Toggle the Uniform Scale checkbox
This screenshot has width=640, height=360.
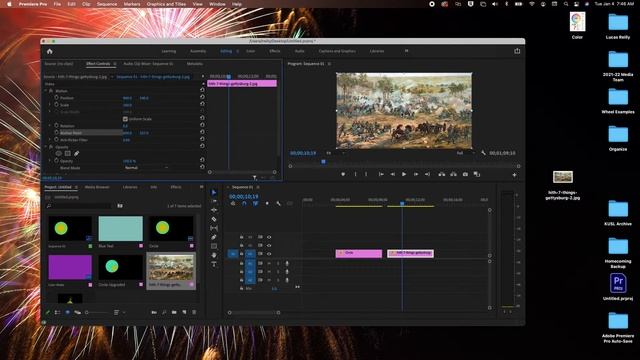click(125, 119)
